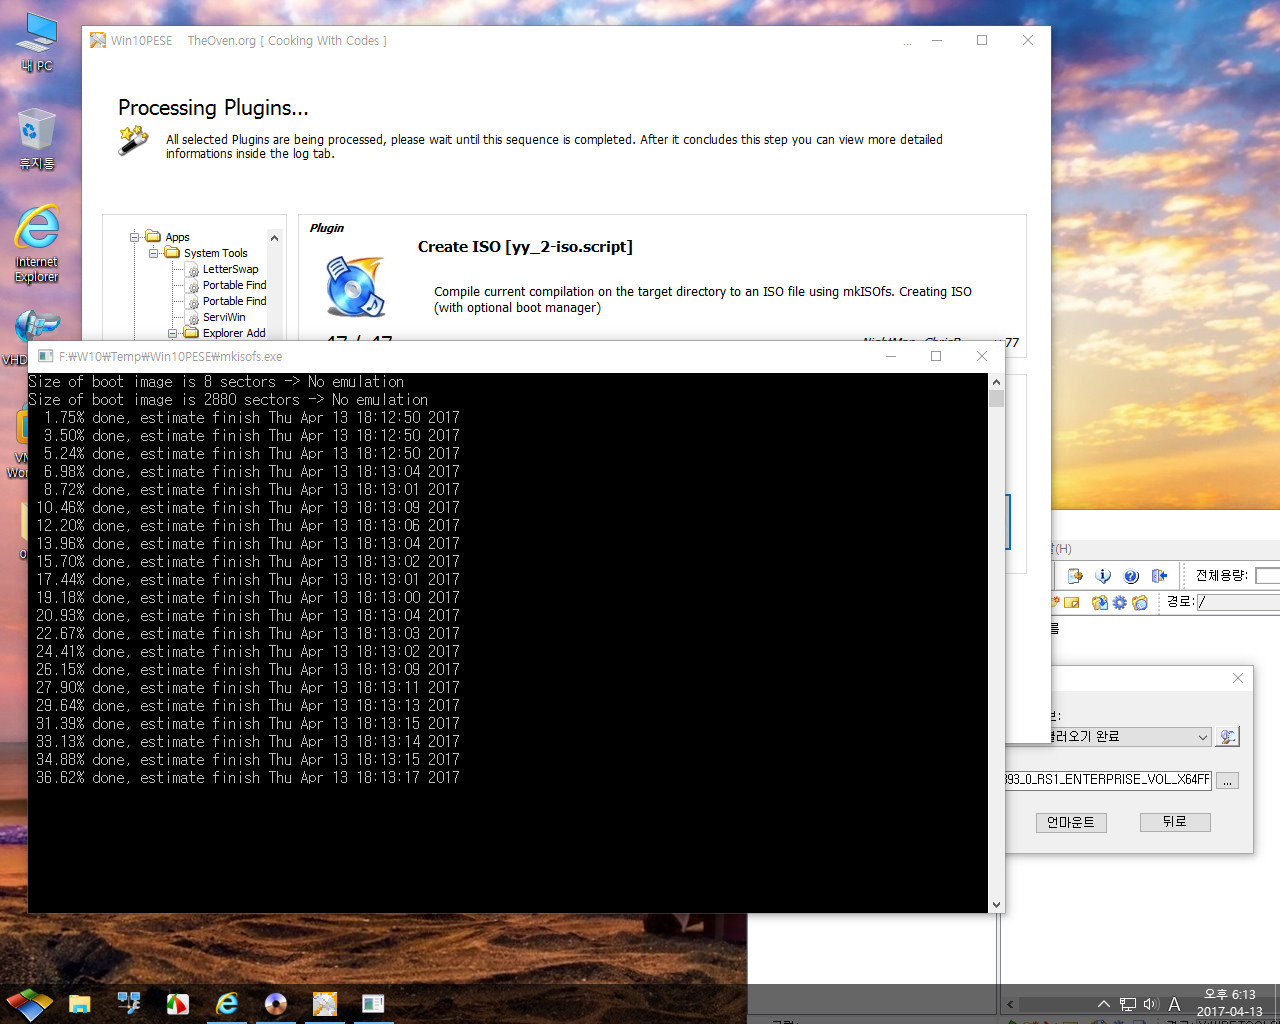Select the Explorer Add folder in the tree

pyautogui.click(x=234, y=333)
